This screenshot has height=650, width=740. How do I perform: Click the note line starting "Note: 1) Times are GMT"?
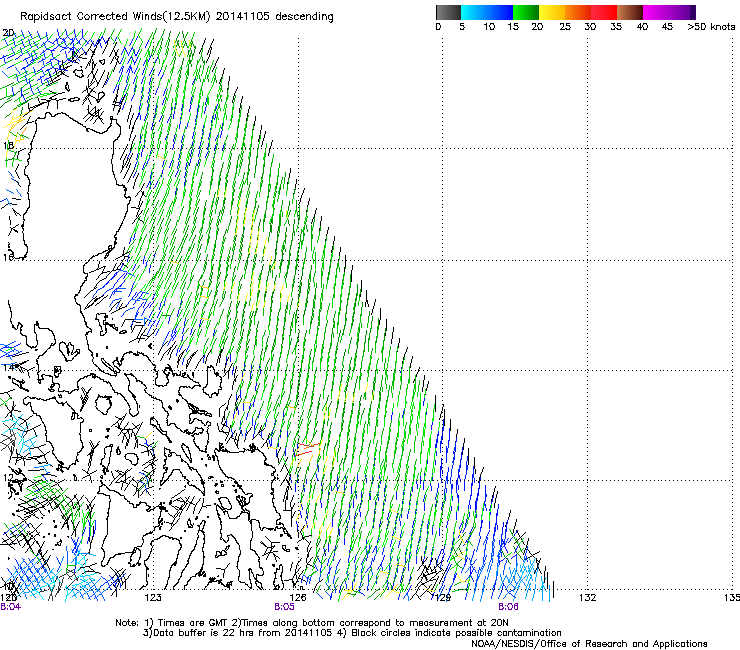click(x=311, y=623)
